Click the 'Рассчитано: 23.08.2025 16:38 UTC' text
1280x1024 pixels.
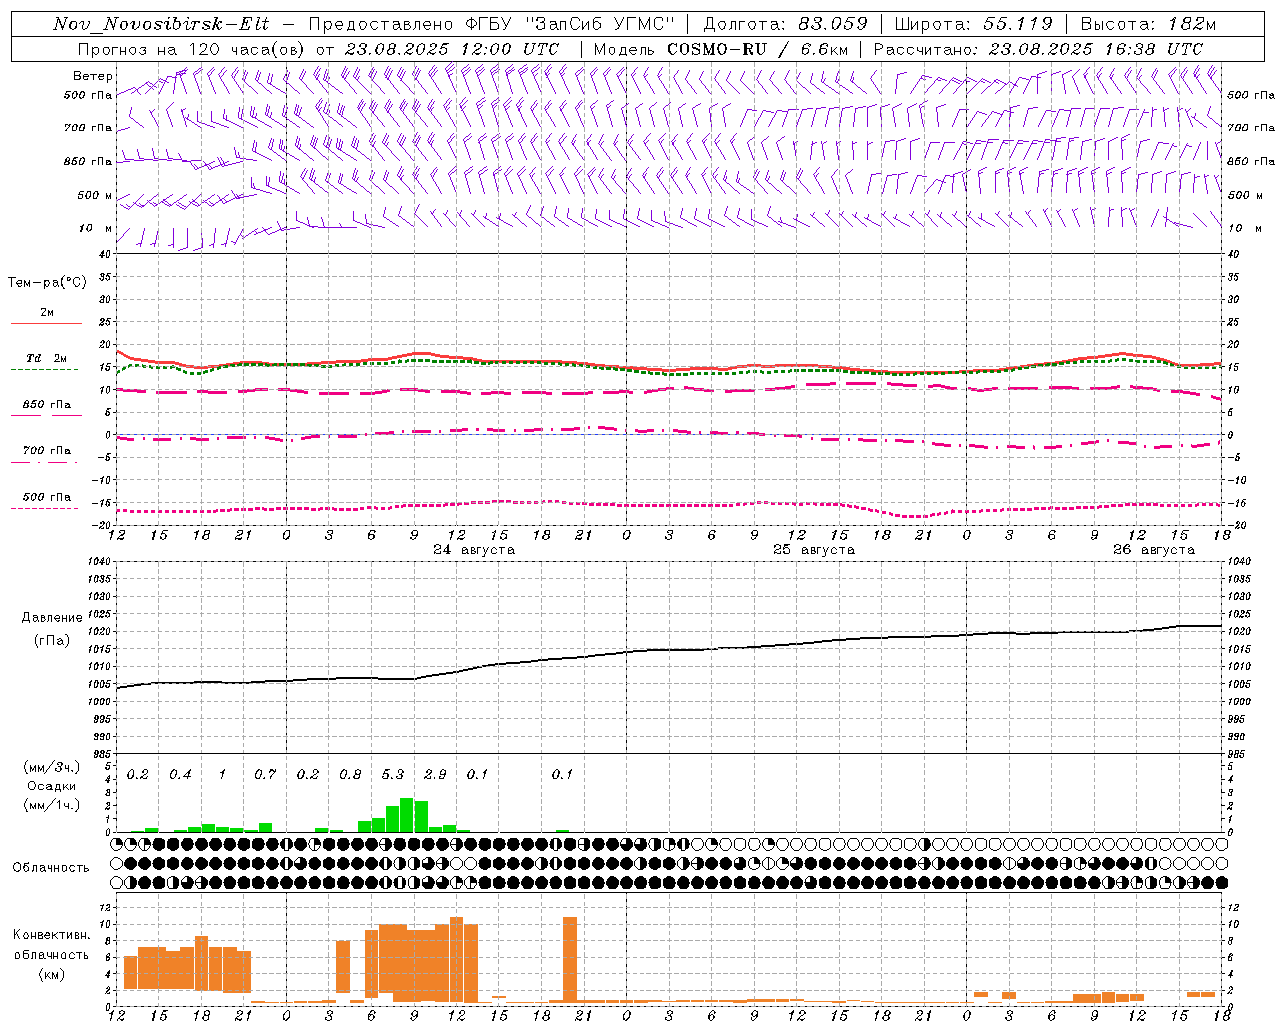coord(1038,49)
